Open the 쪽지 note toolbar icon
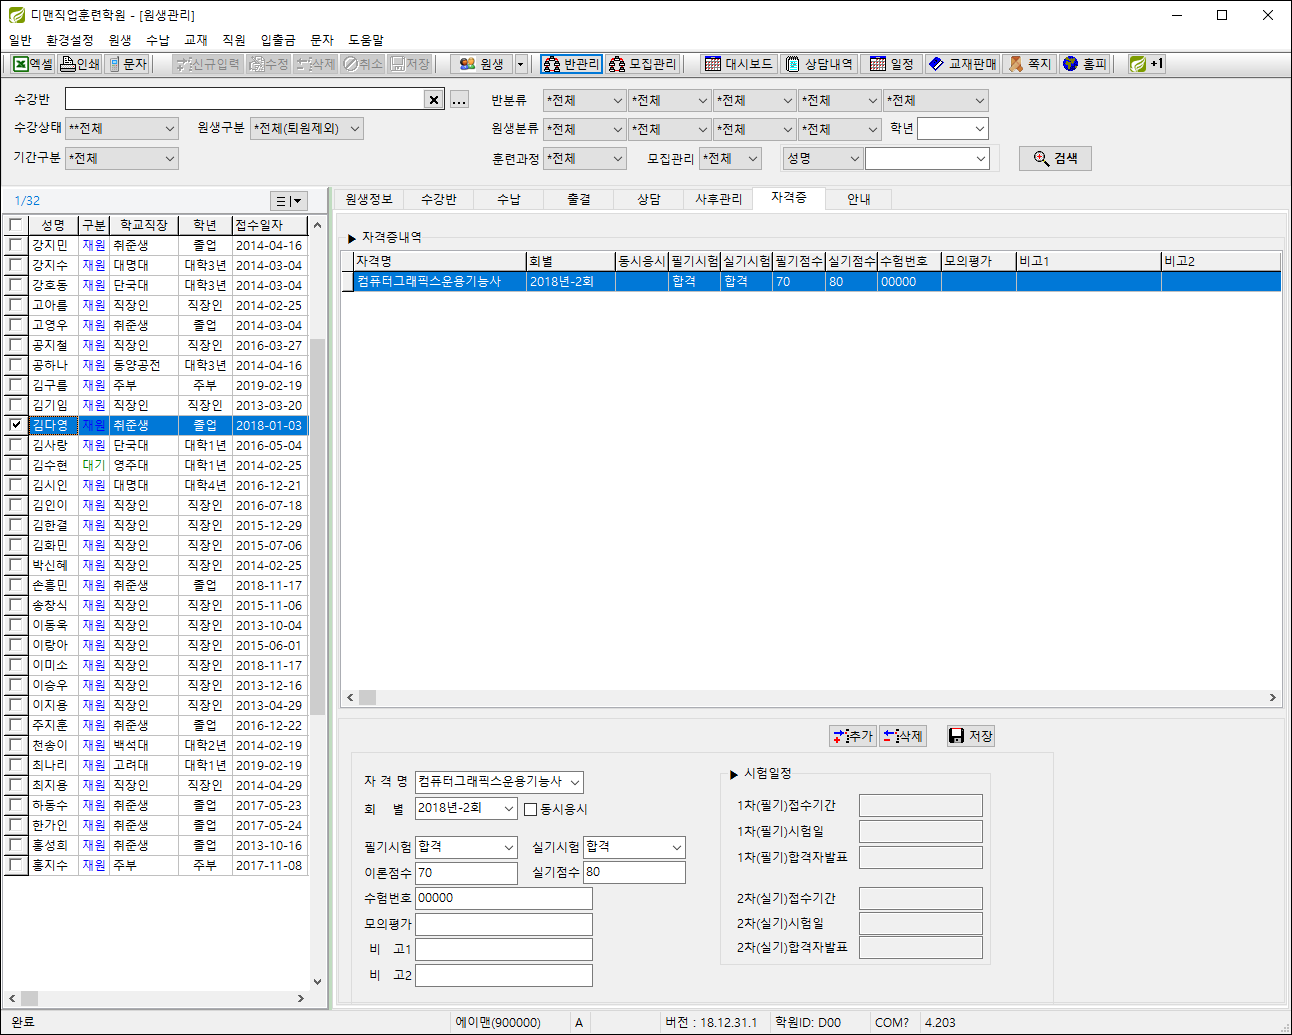 (x=1030, y=64)
